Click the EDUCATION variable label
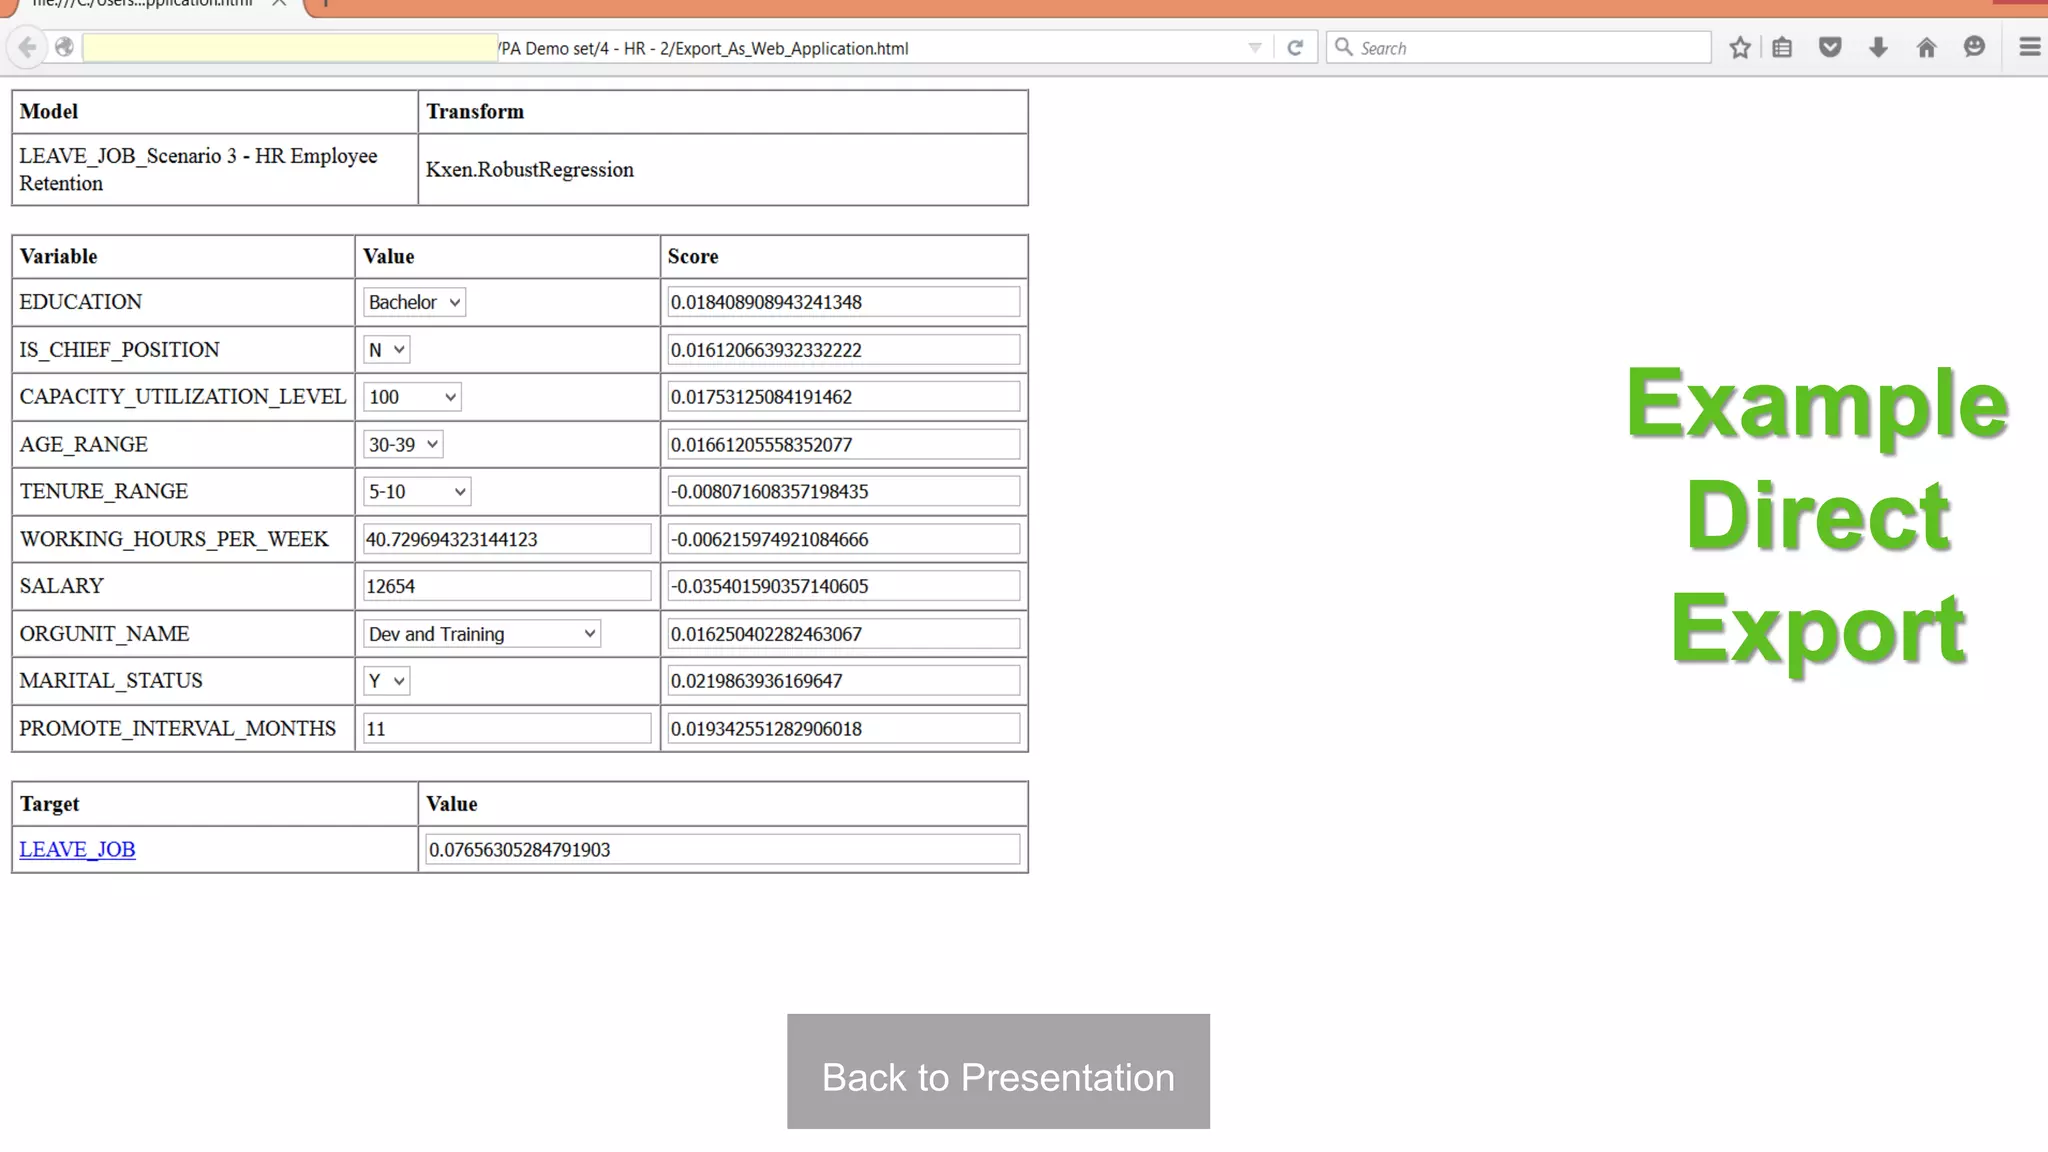2048x1152 pixels. (81, 302)
